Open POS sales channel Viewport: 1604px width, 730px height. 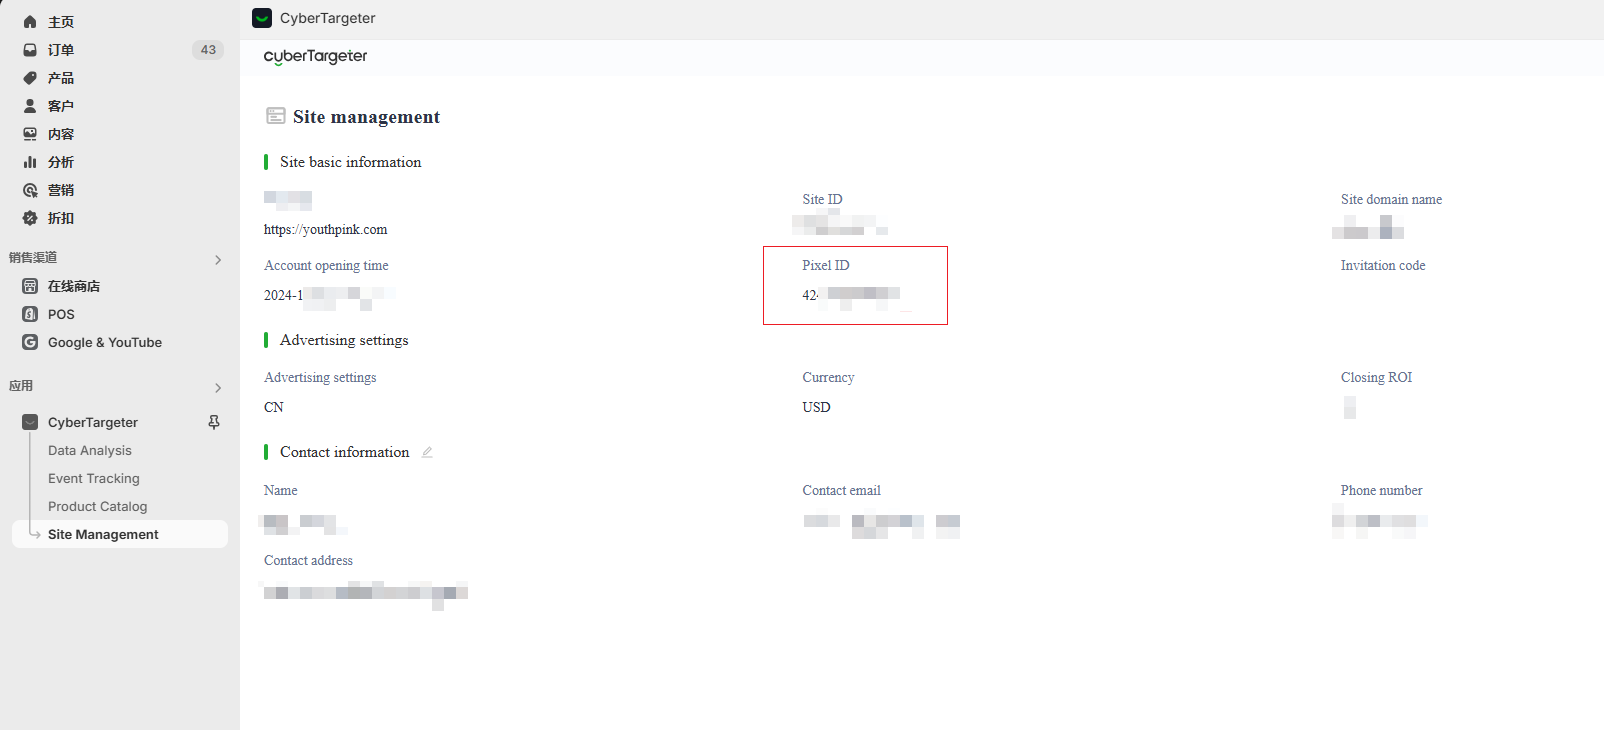pos(61,314)
